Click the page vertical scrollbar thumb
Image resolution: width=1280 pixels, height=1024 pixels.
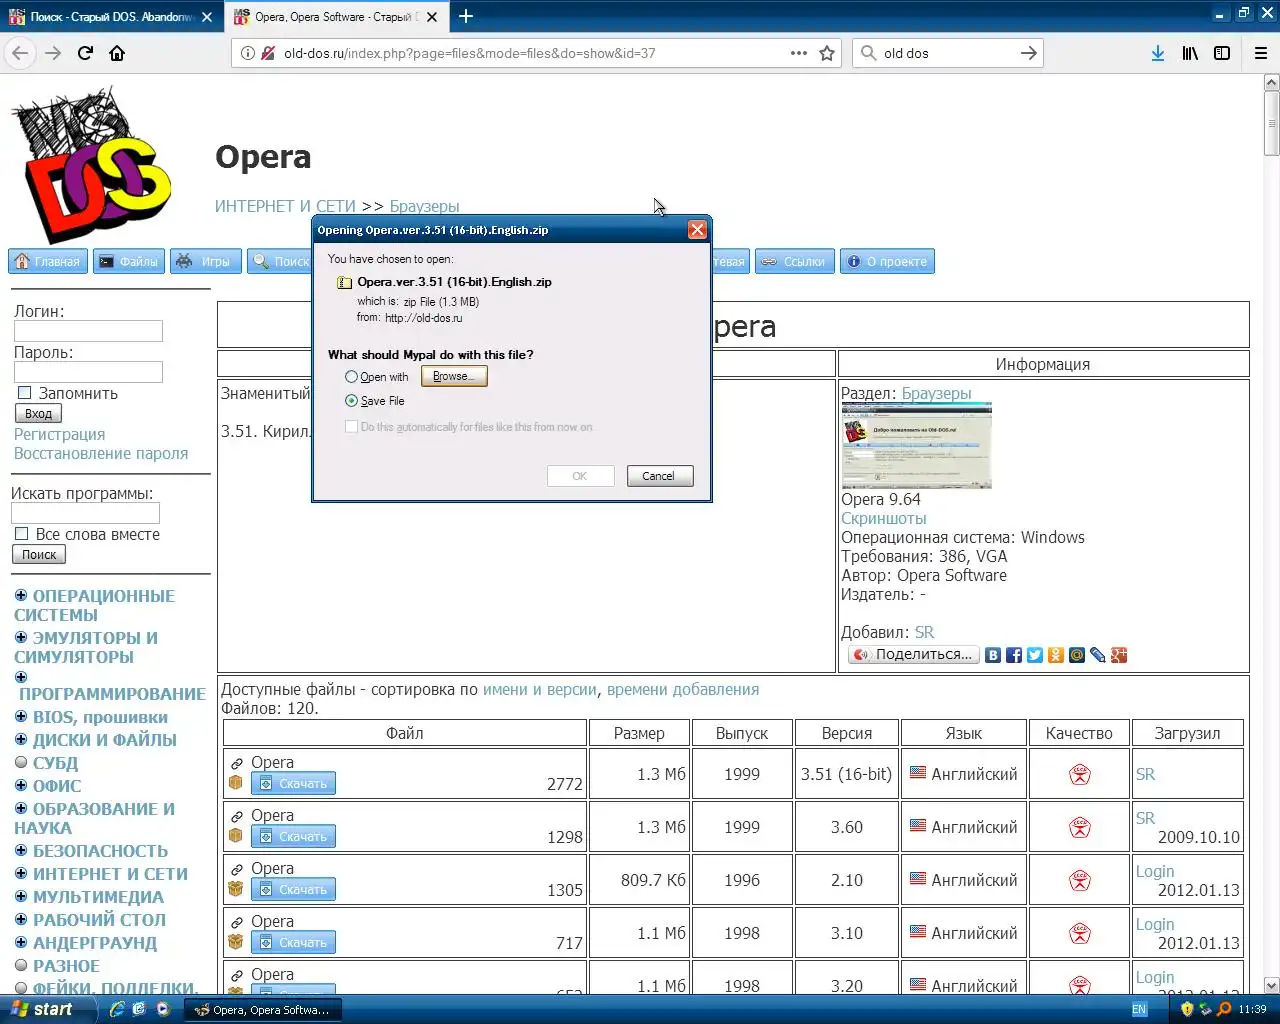coord(1271,125)
